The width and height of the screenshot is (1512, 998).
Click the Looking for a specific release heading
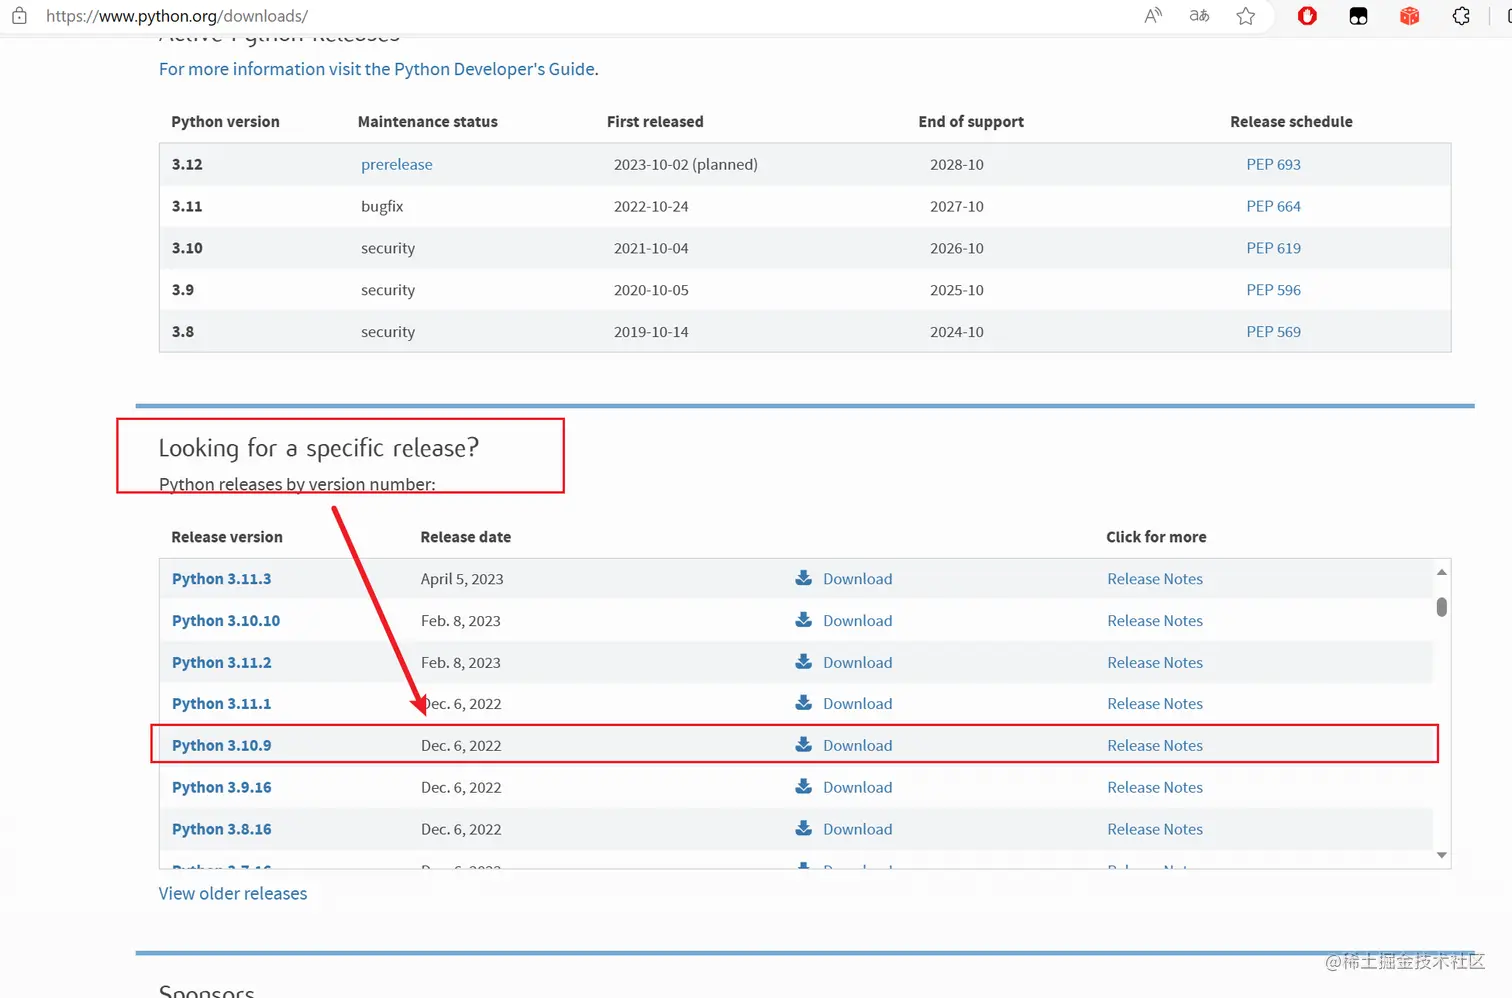tap(319, 448)
